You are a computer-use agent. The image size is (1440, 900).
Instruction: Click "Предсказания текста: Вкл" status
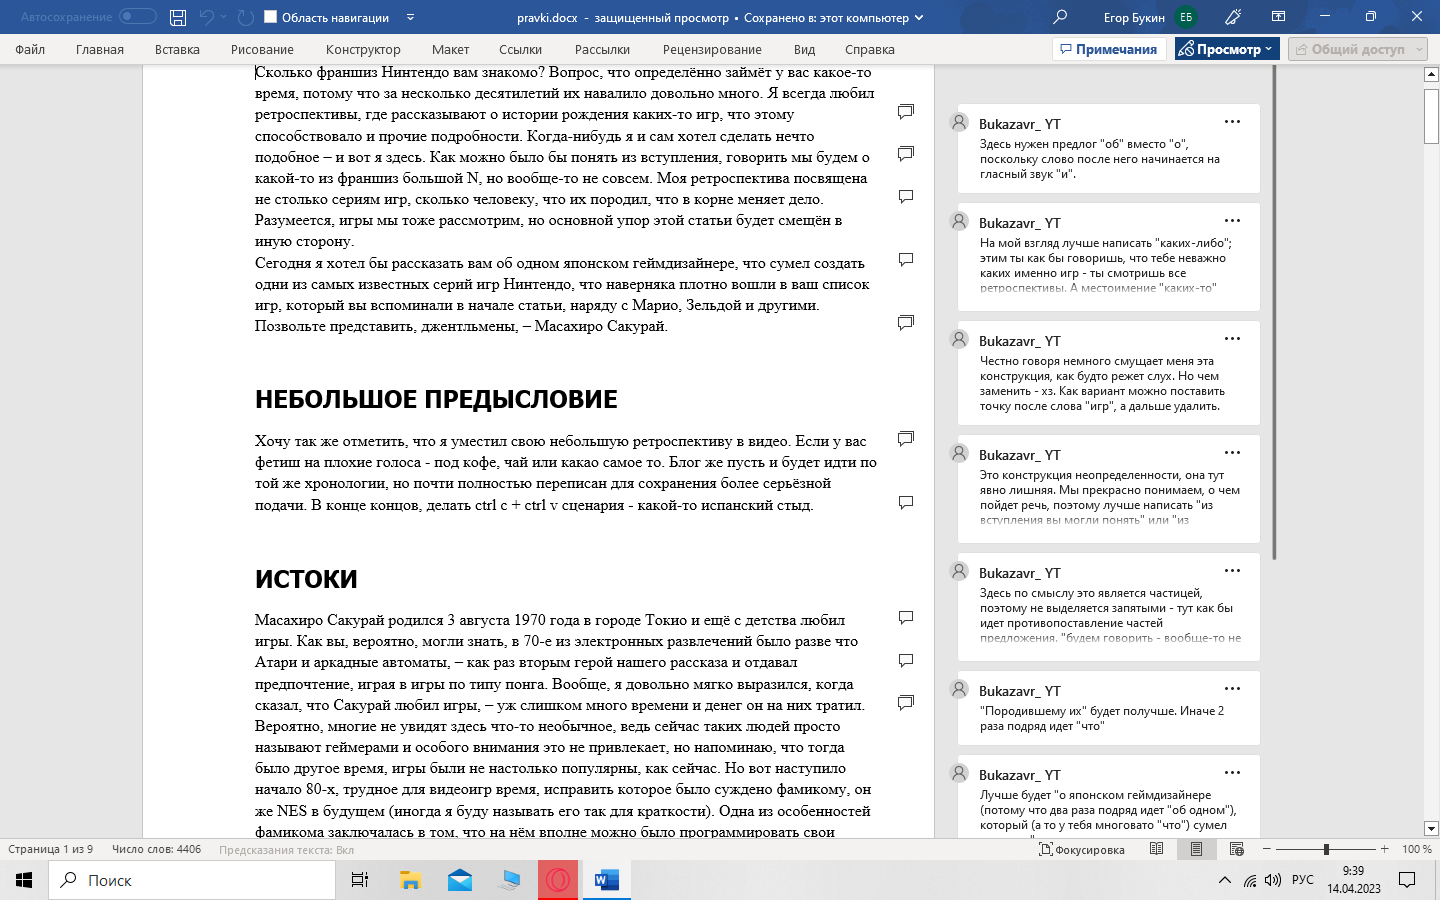(286, 849)
